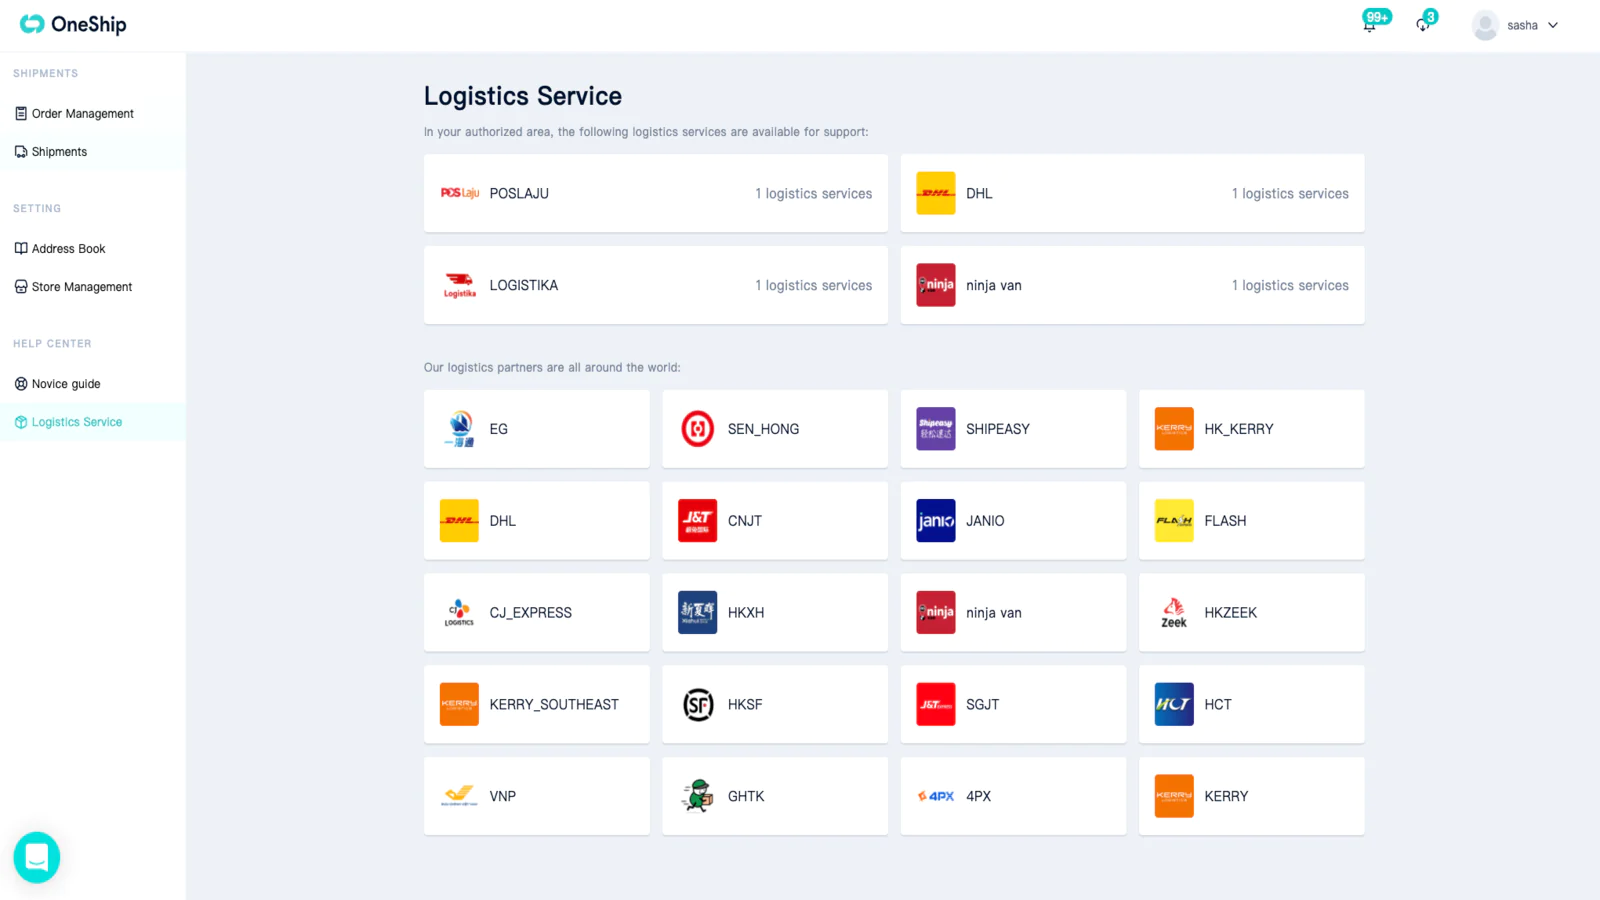The width and height of the screenshot is (1600, 900).
Task: Click the HCT blue logo
Action: click(x=1174, y=704)
